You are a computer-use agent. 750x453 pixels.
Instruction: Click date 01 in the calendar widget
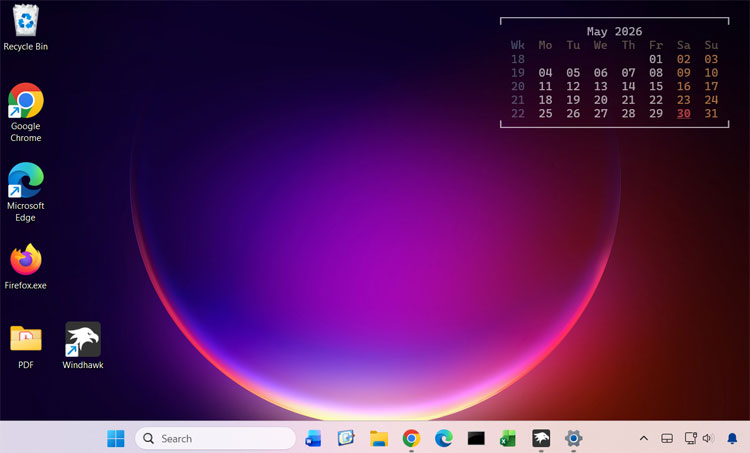pyautogui.click(x=656, y=59)
